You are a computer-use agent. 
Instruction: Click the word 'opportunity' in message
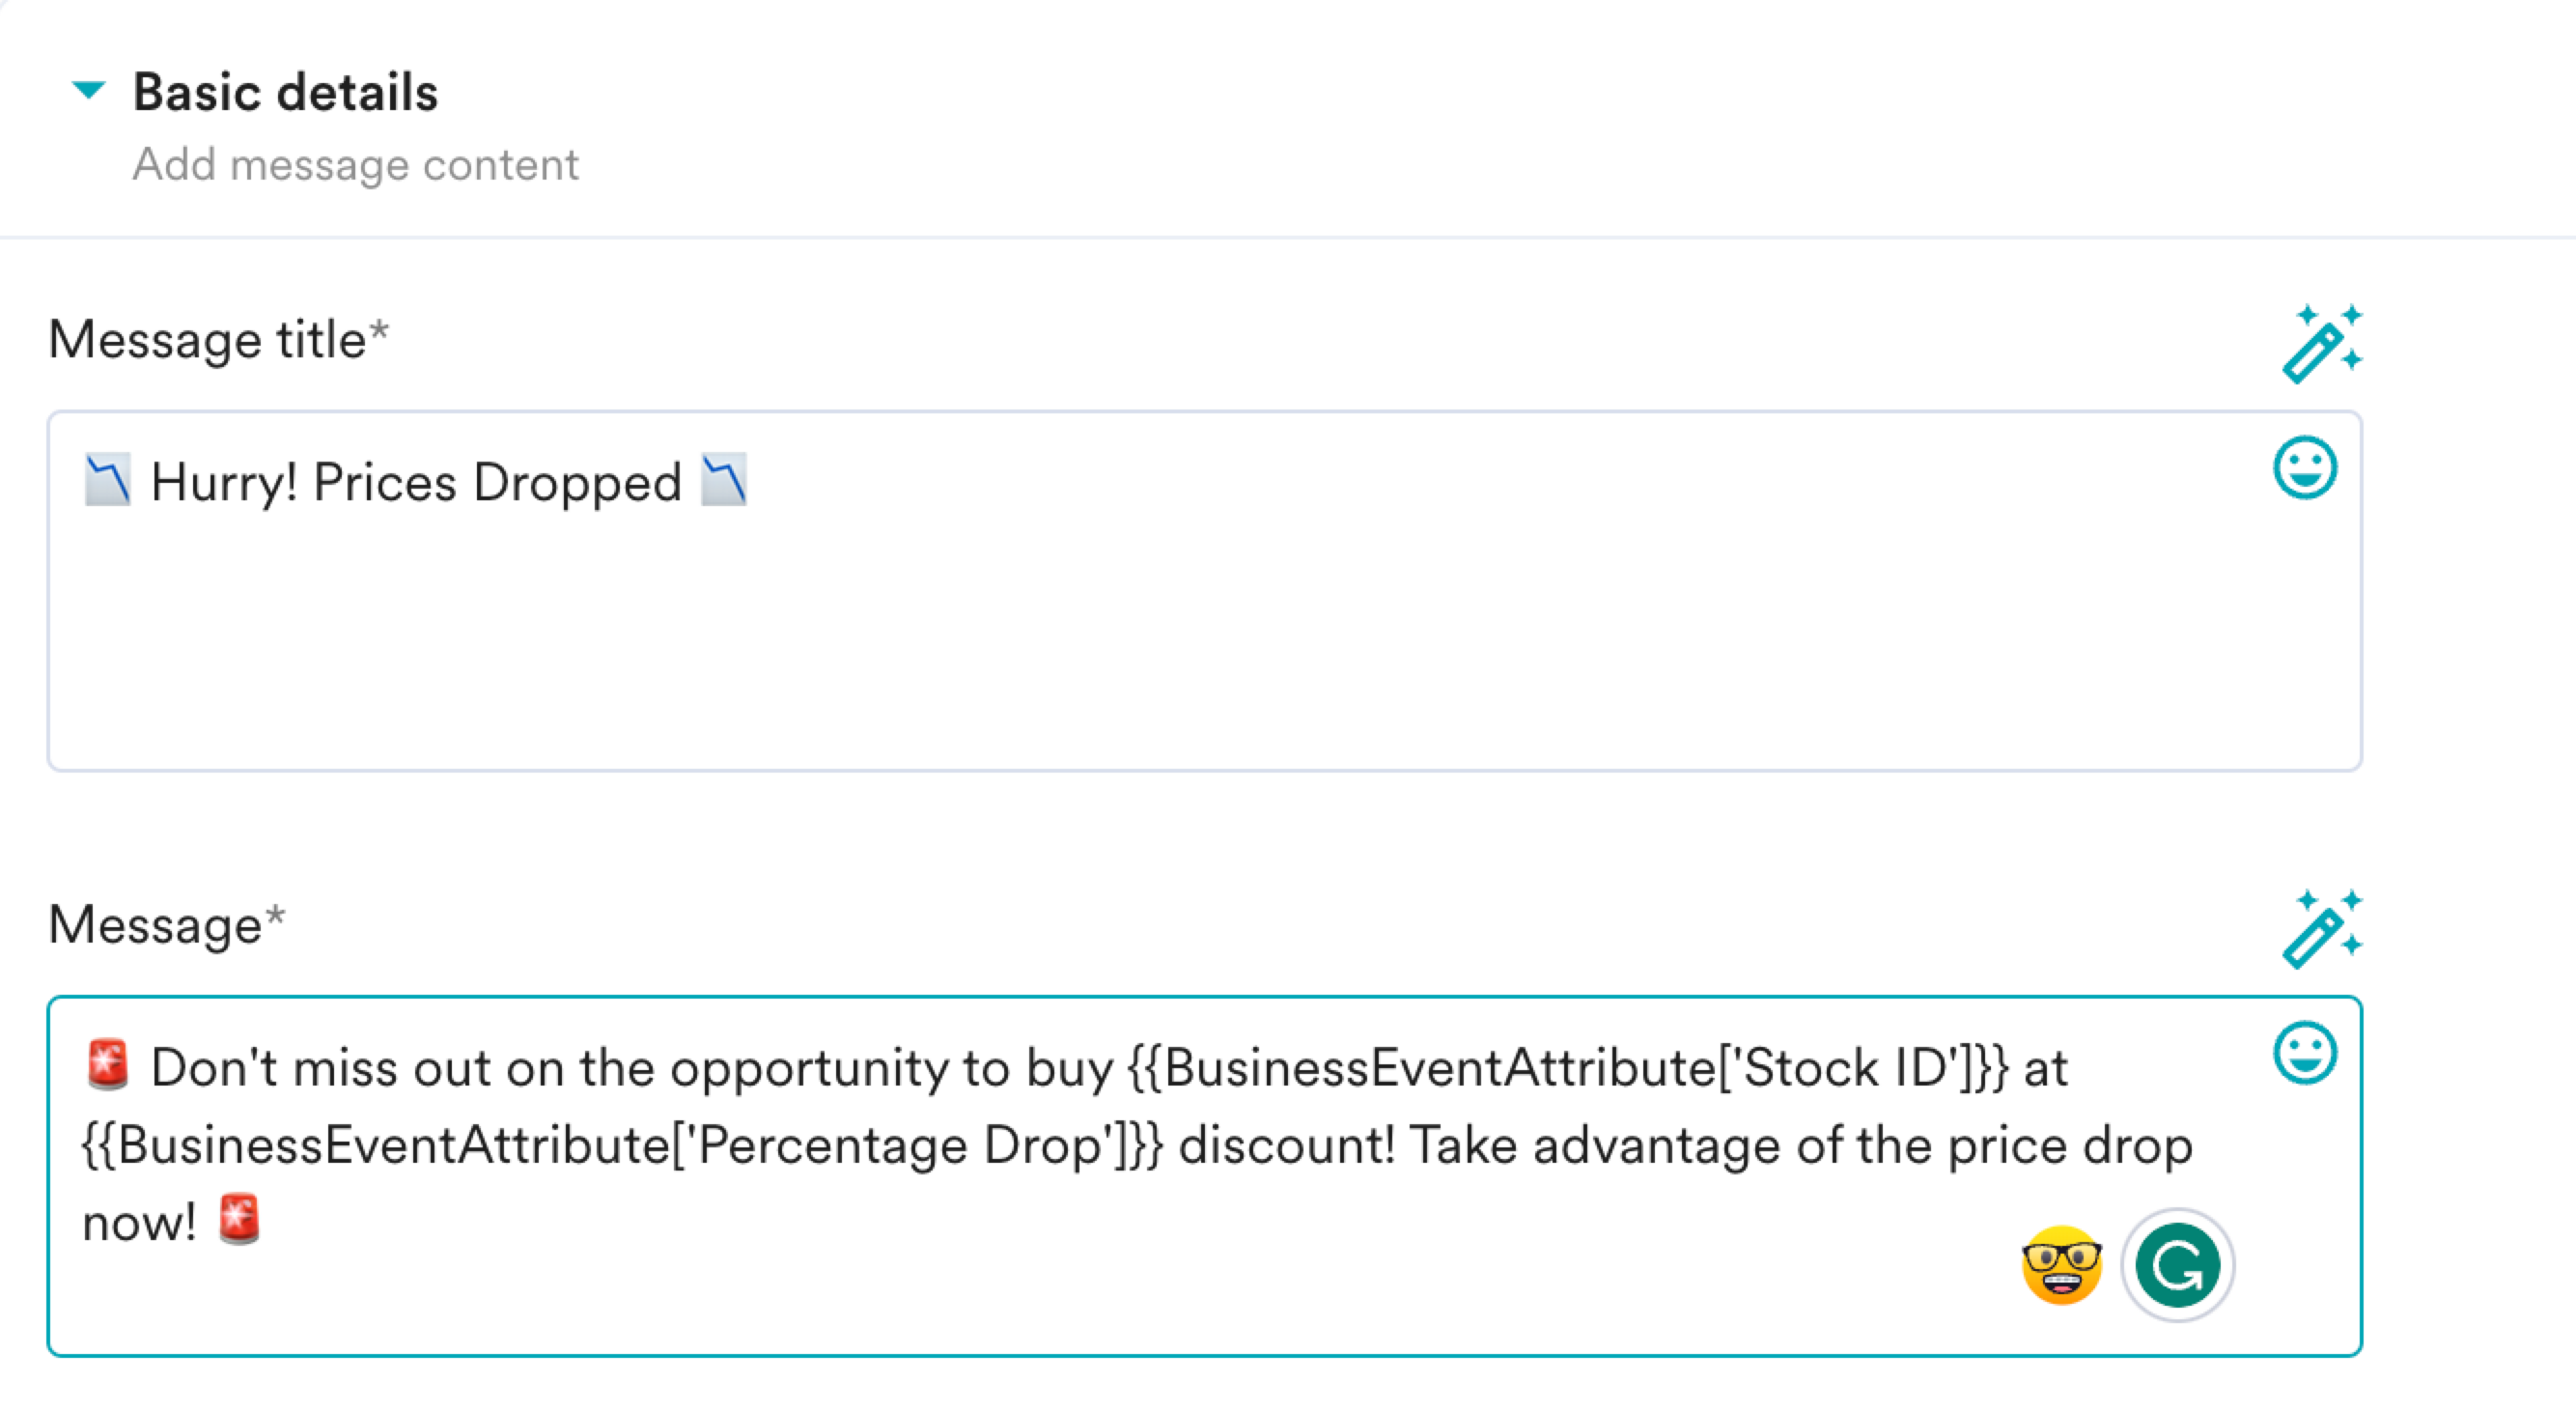pos(808,1069)
